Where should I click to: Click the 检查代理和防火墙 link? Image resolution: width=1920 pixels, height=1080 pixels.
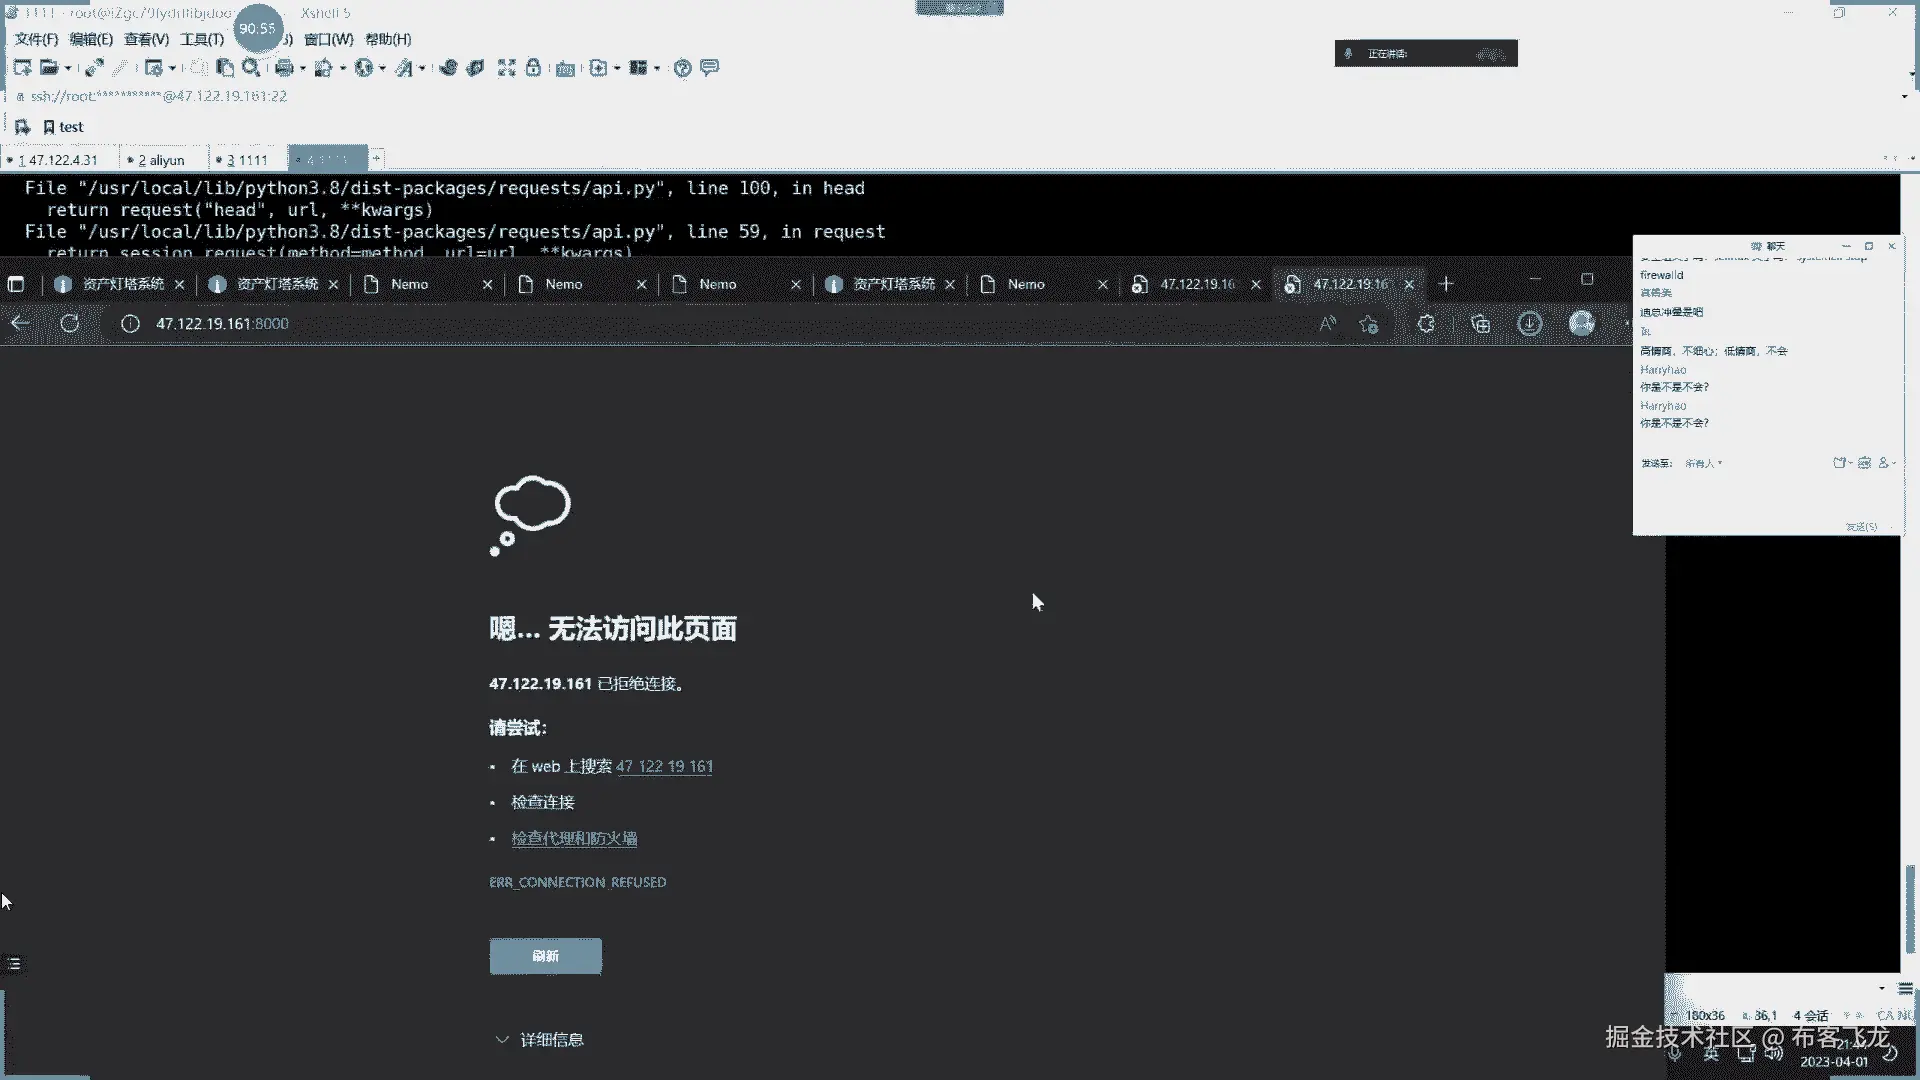pos(574,839)
